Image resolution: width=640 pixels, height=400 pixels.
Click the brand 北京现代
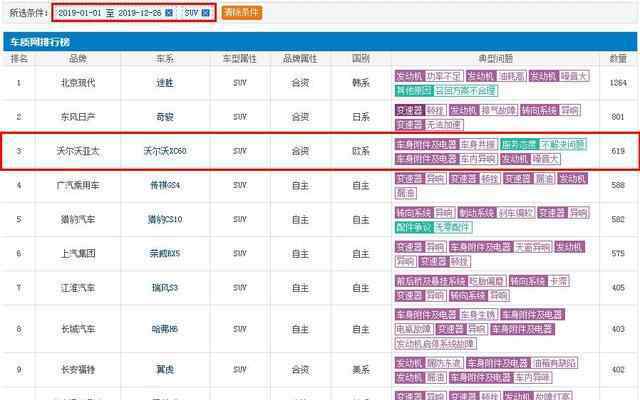click(78, 83)
